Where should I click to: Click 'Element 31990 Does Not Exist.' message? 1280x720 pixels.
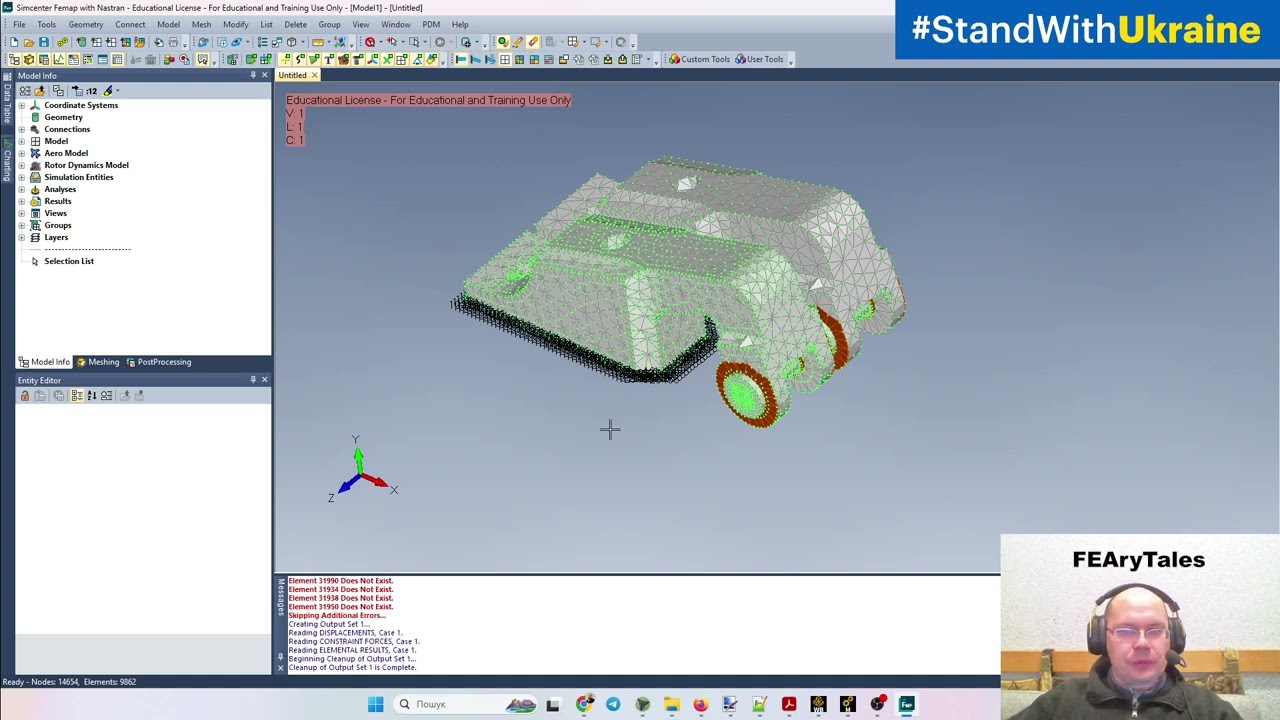340,581
